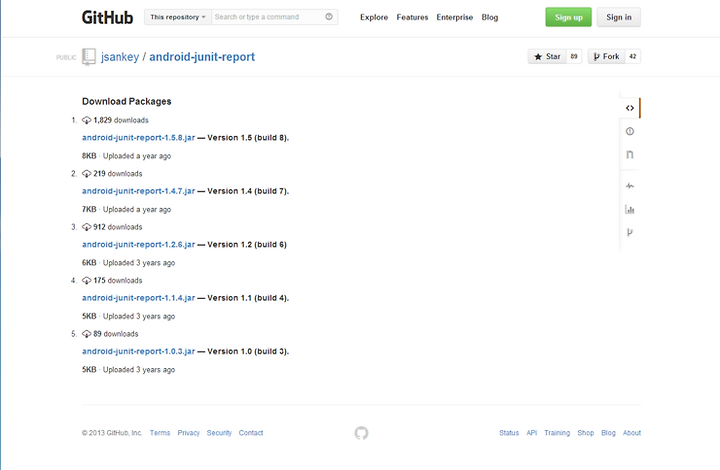Click the GitHub Octocat footer logo
The width and height of the screenshot is (720, 470).
[361, 433]
